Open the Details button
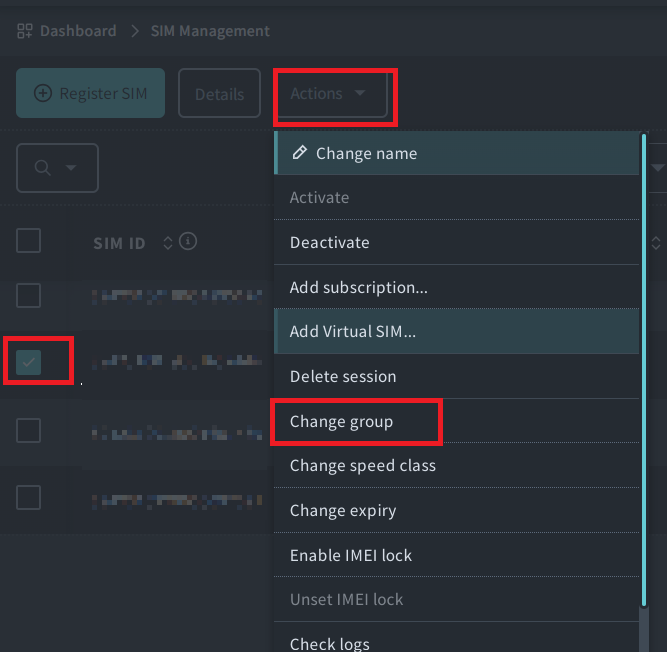Image resolution: width=667 pixels, height=652 pixels. tap(219, 94)
